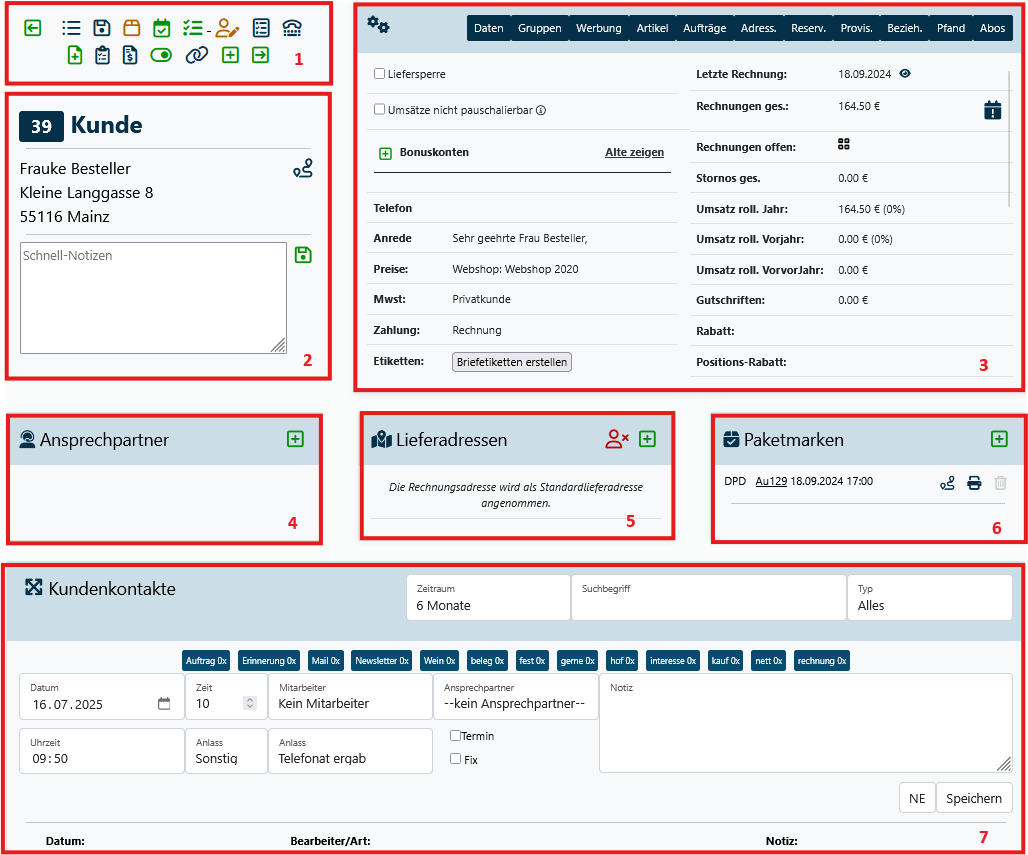1028x855 pixels.
Task: Save the Schnell-Notizen with green disk icon
Action: click(303, 256)
